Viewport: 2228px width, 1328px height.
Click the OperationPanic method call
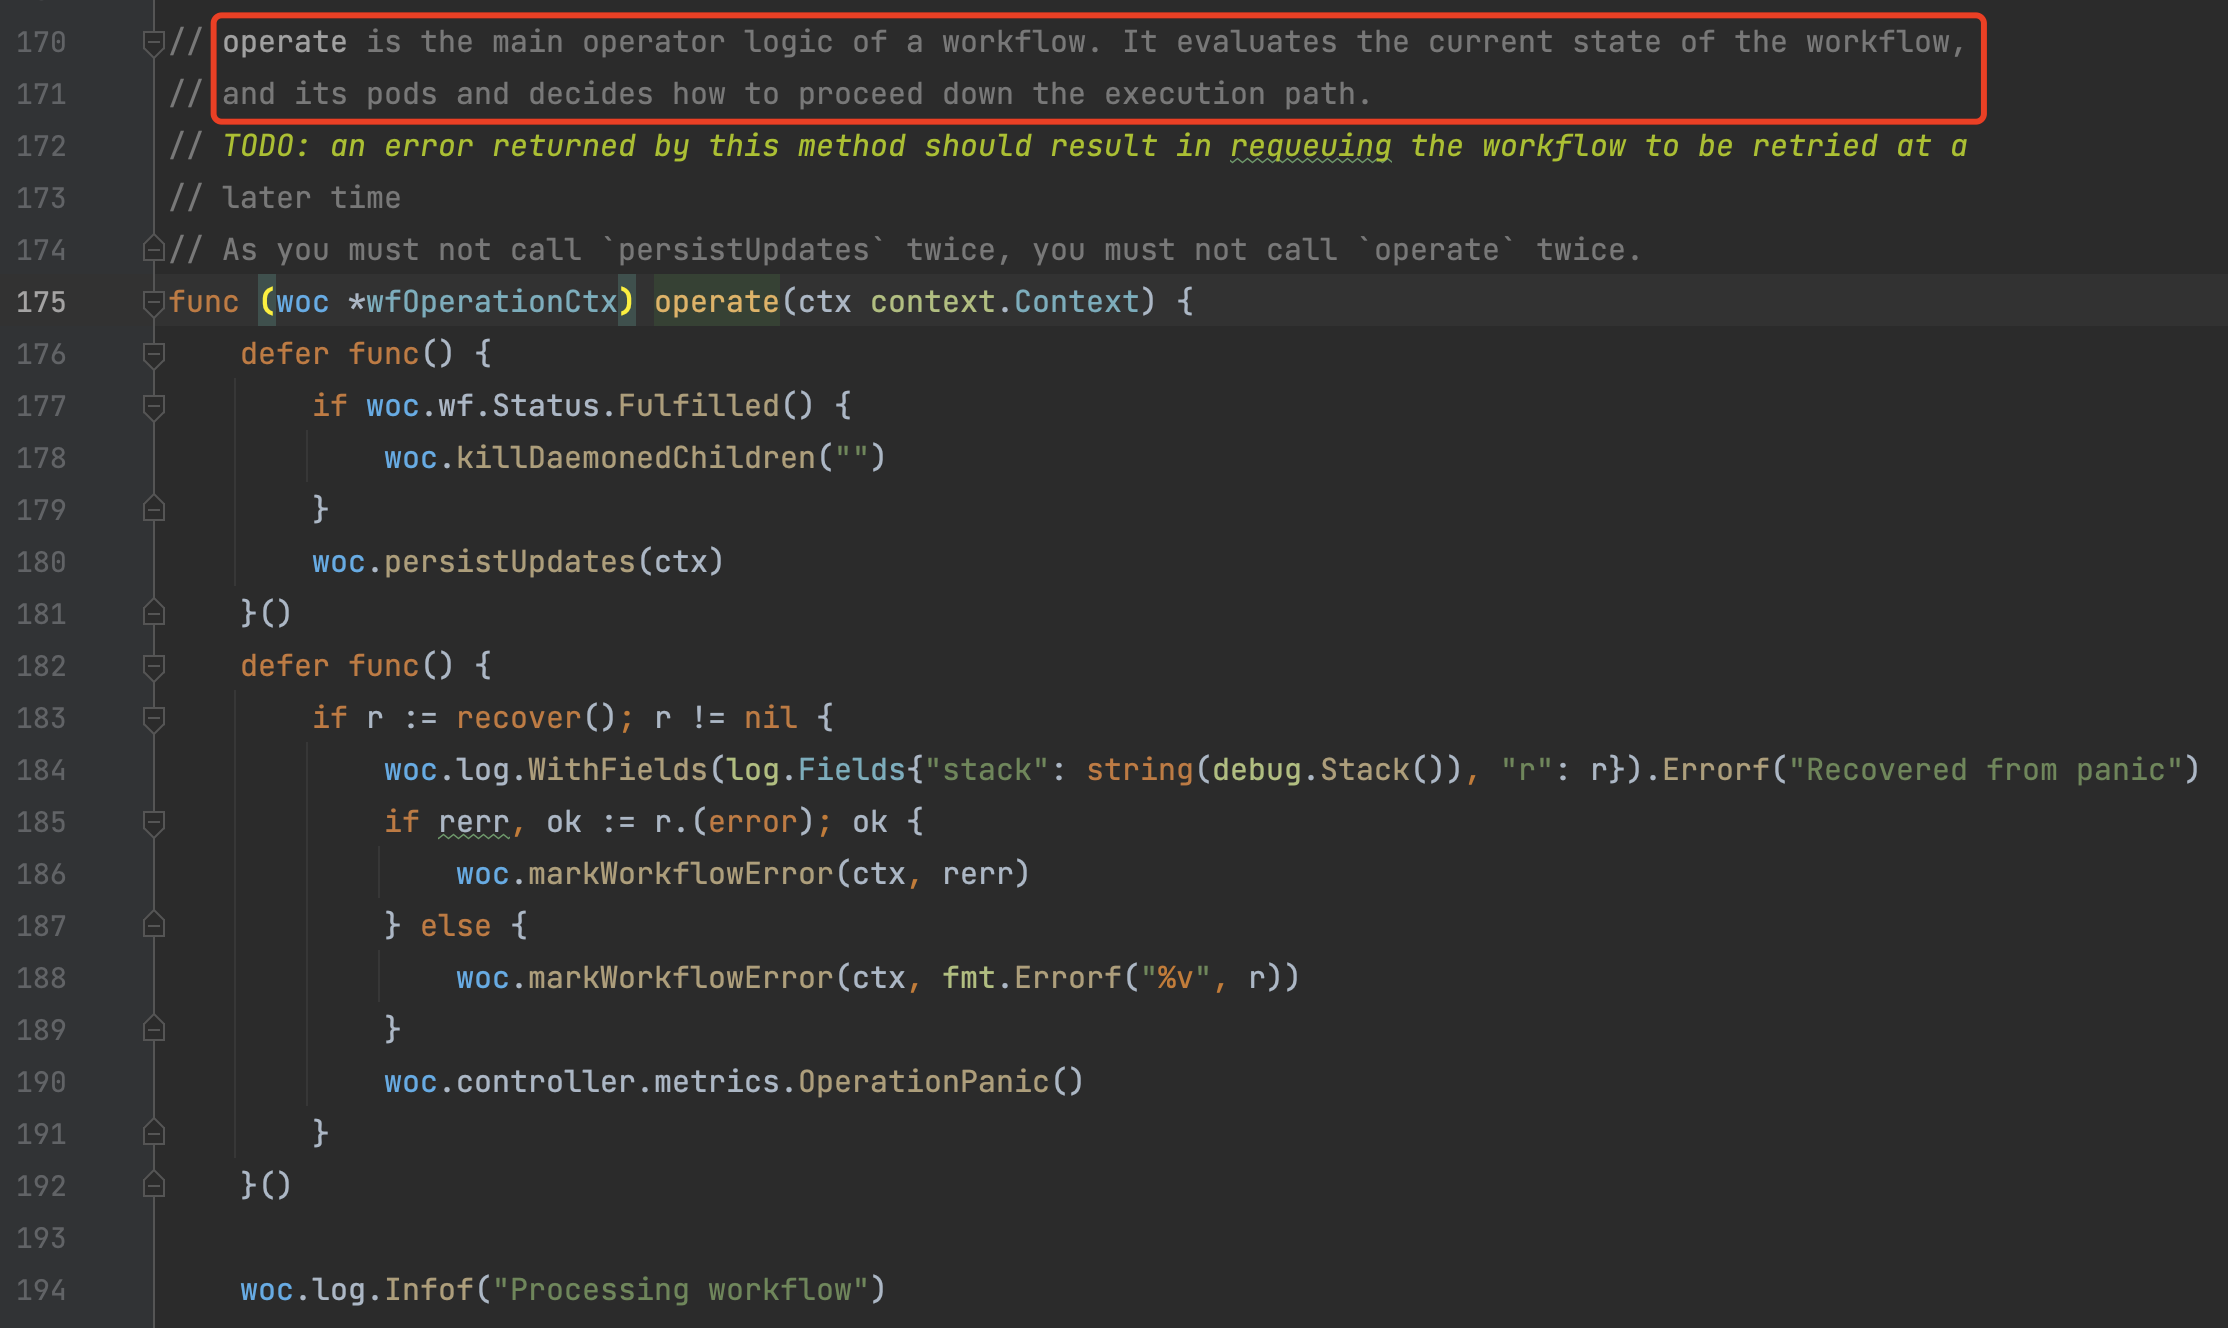[x=923, y=1082]
